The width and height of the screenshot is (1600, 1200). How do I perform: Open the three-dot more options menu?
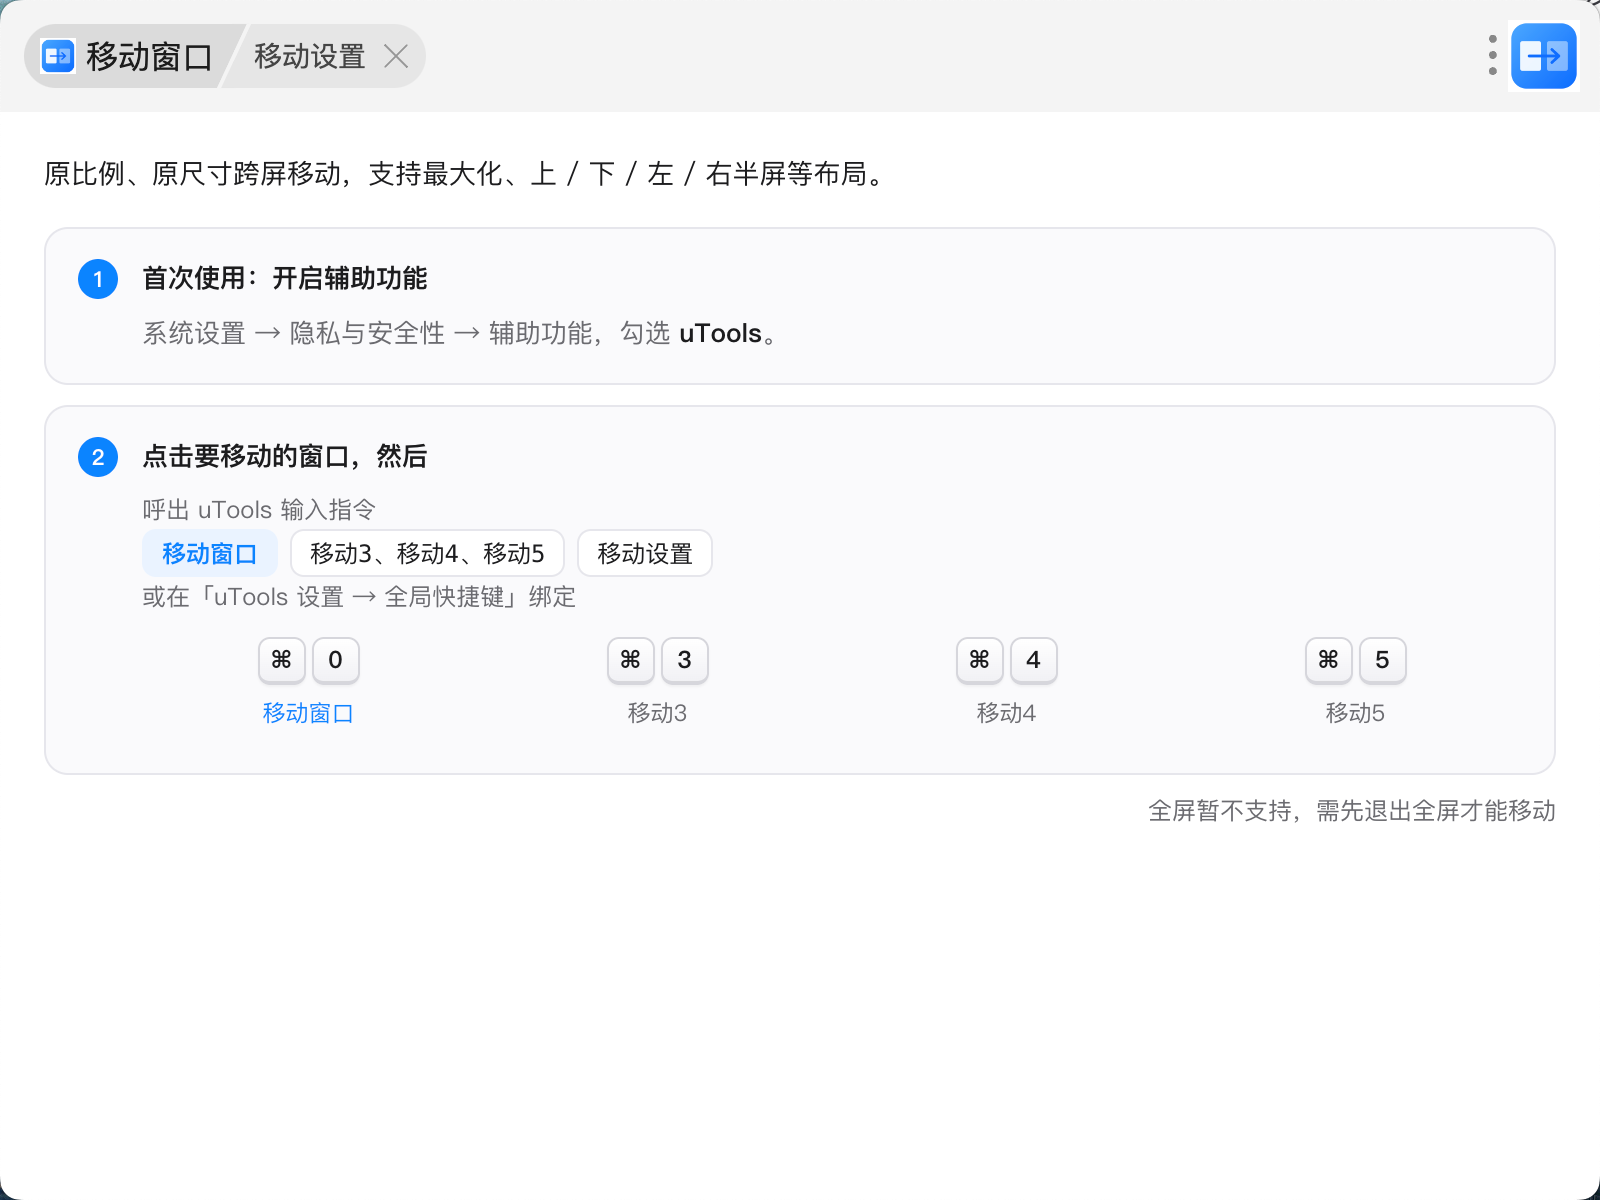[x=1492, y=55]
